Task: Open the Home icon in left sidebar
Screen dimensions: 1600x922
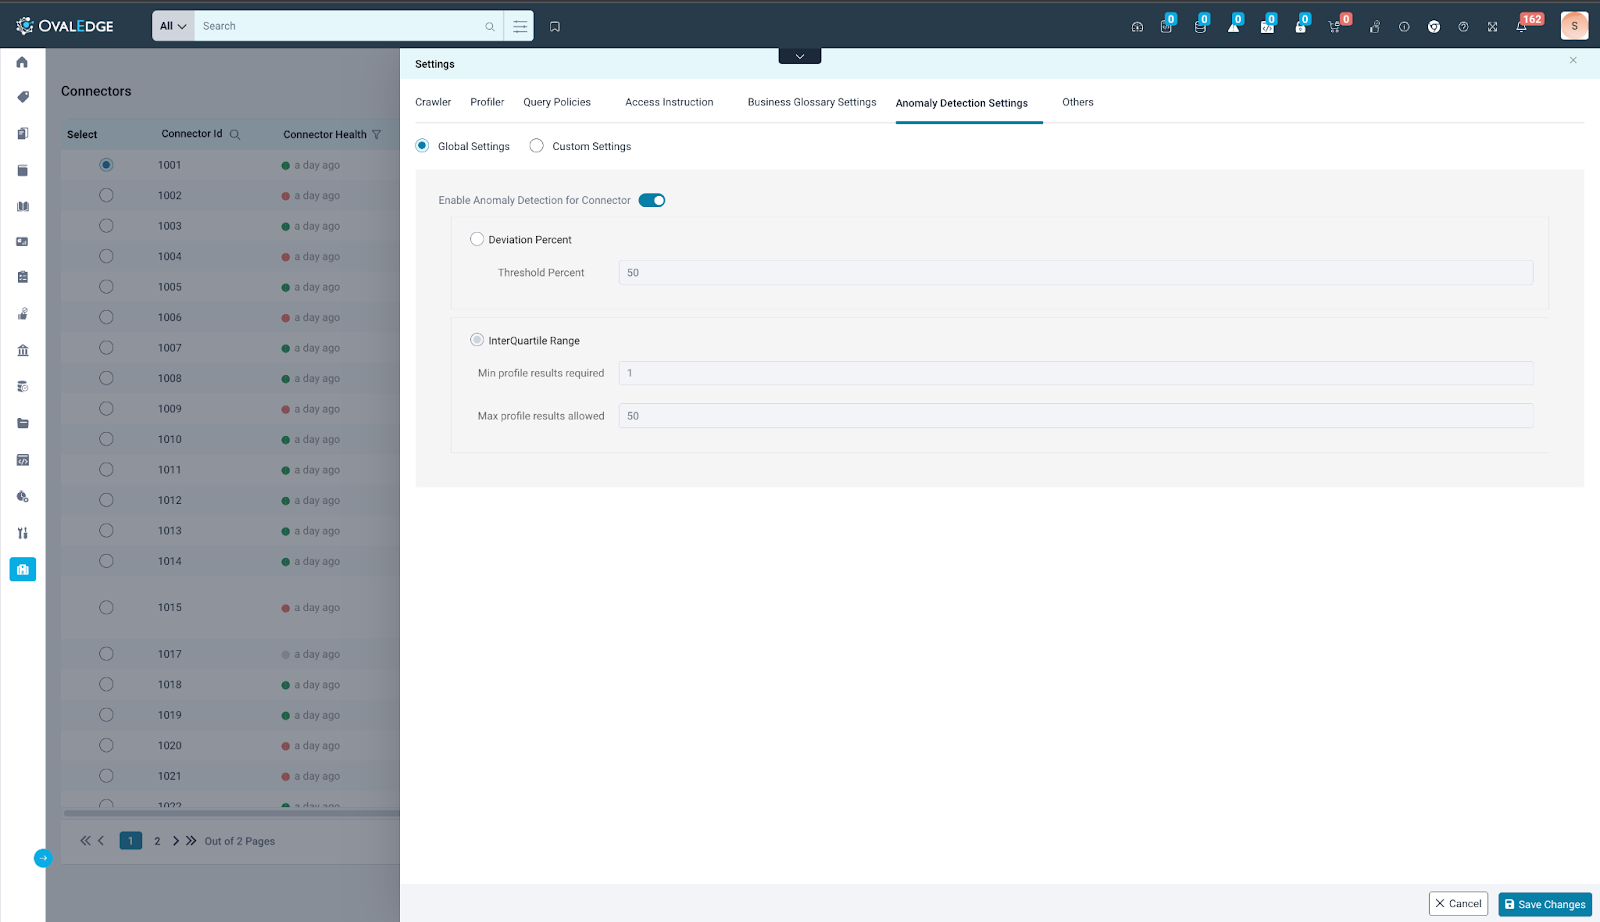Action: click(22, 62)
